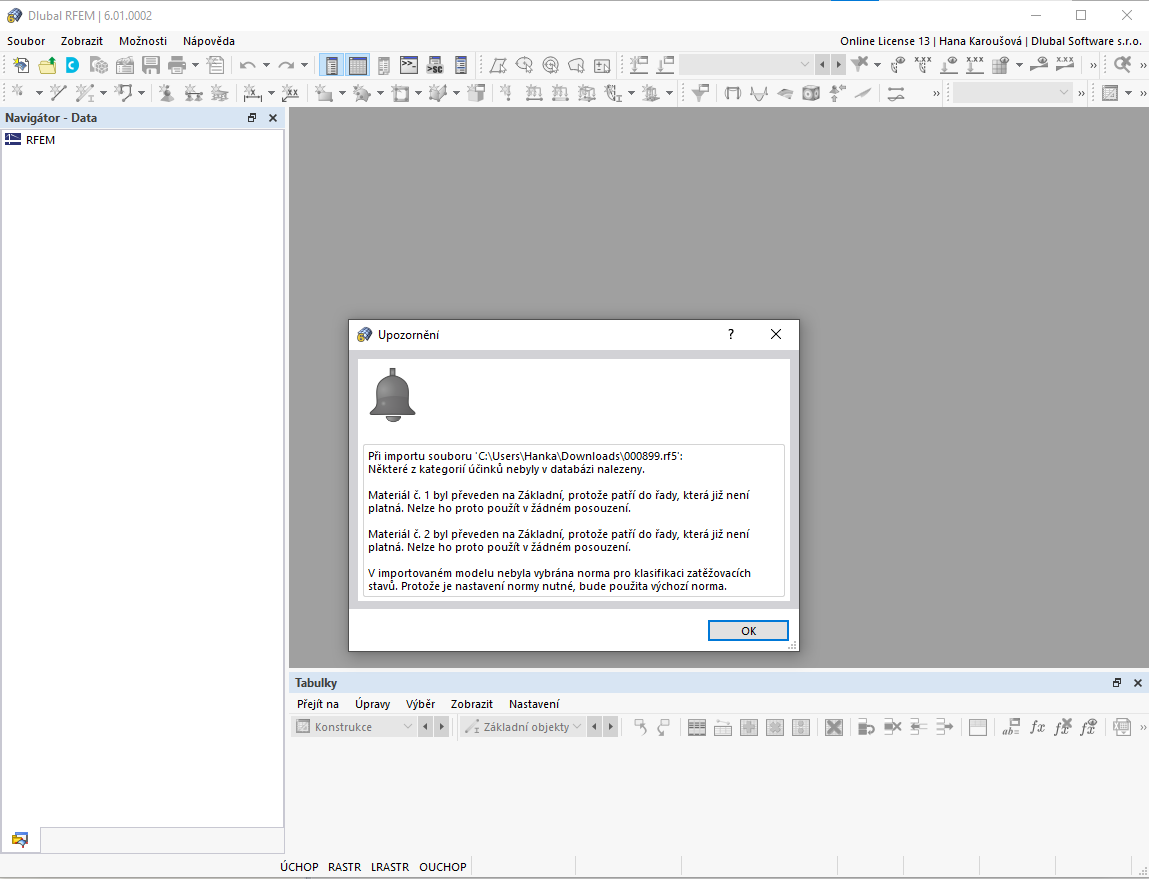Click the Undo arrow icon
This screenshot has height=879, width=1149.
[248, 65]
